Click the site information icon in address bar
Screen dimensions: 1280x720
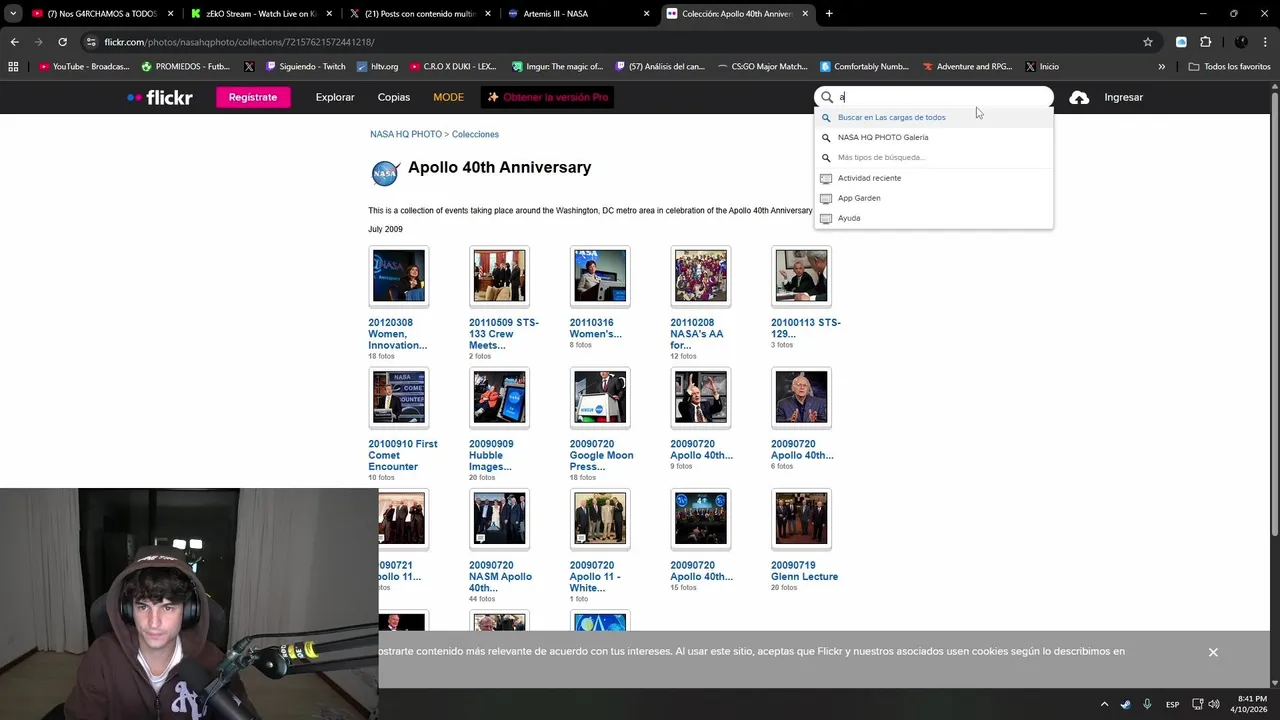click(91, 42)
